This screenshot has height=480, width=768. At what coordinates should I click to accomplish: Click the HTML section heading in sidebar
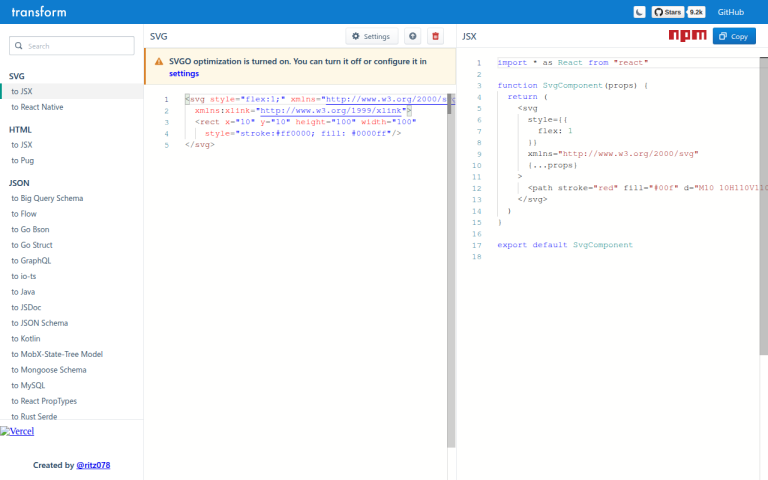coord(20,129)
